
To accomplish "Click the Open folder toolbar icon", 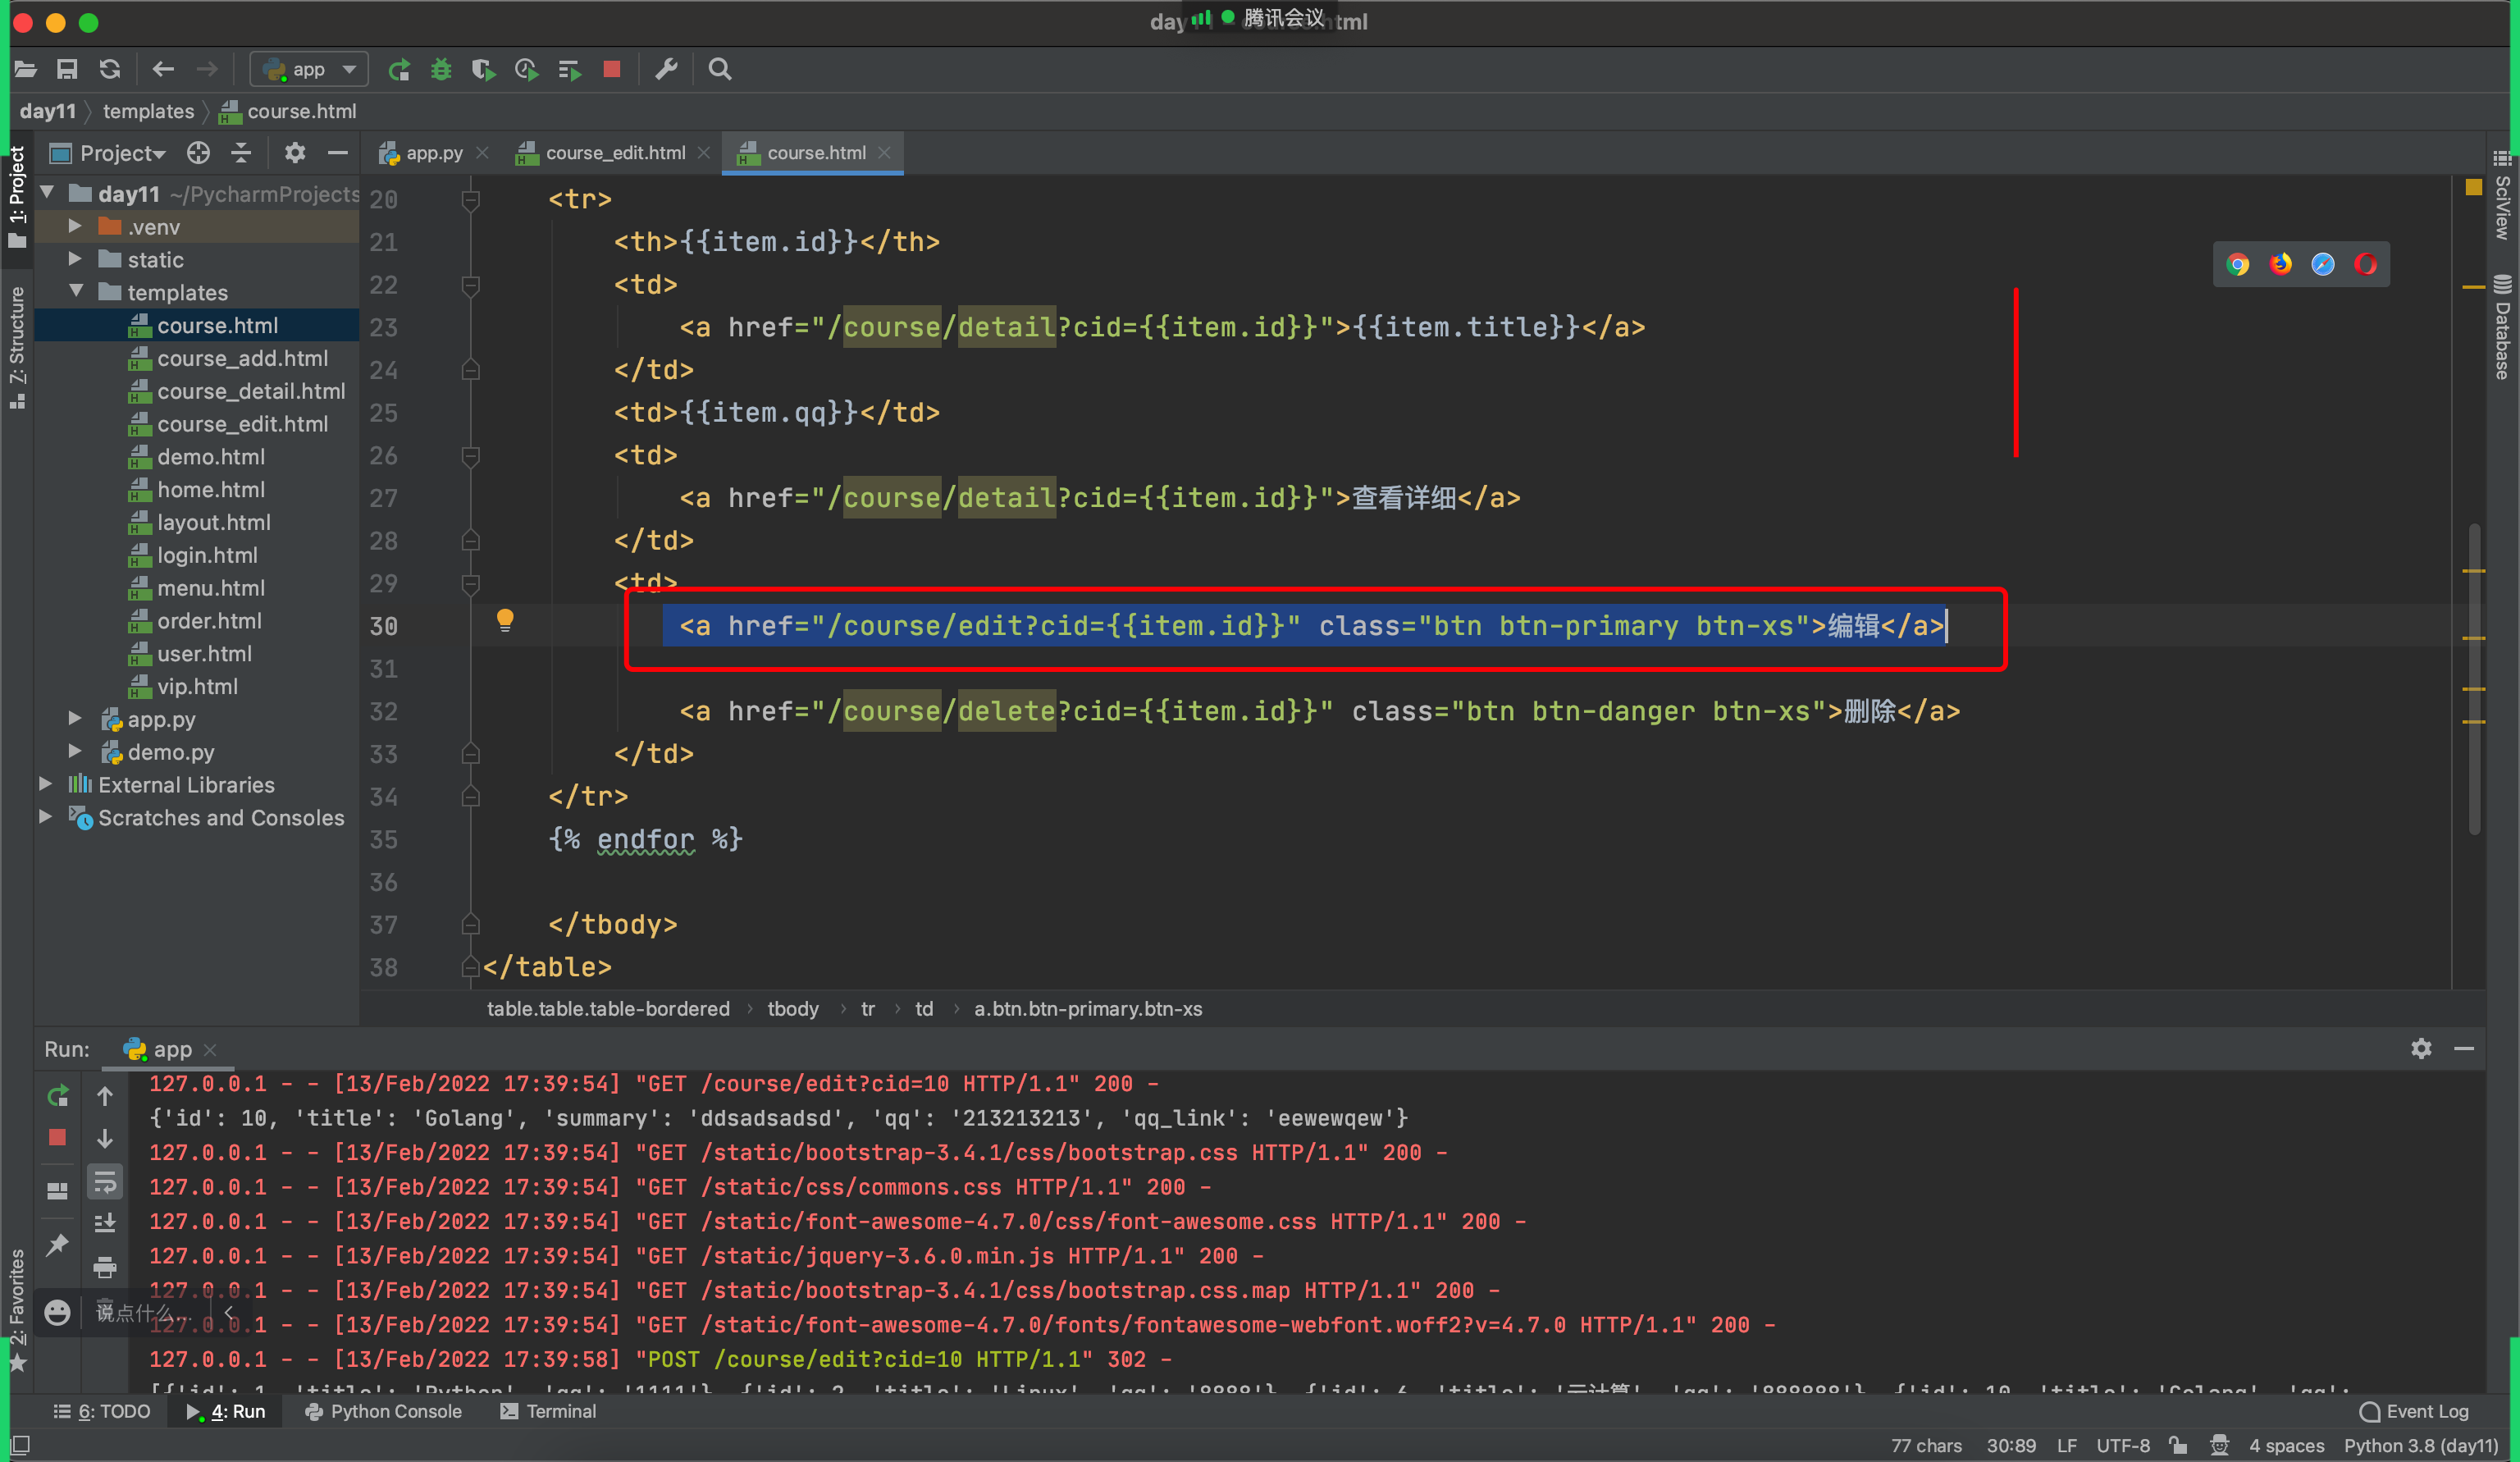I will pos(25,69).
